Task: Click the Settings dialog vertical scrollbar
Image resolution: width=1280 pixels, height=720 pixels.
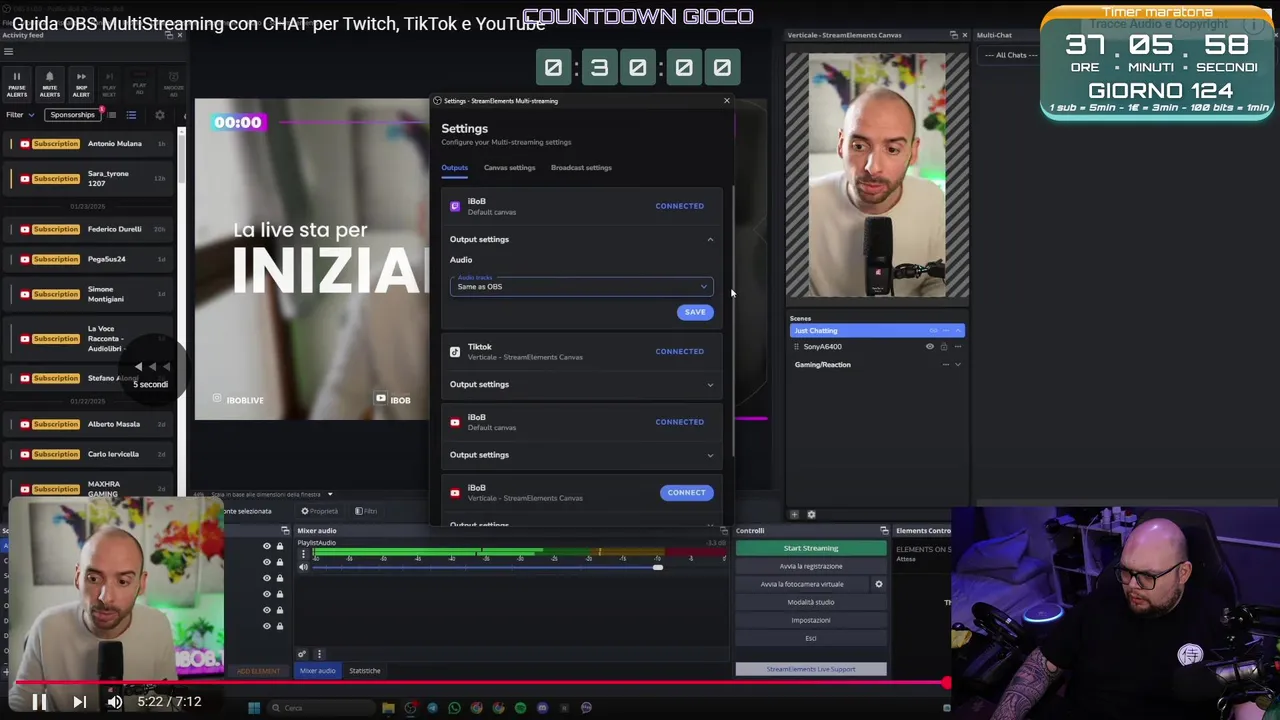Action: tap(735, 320)
